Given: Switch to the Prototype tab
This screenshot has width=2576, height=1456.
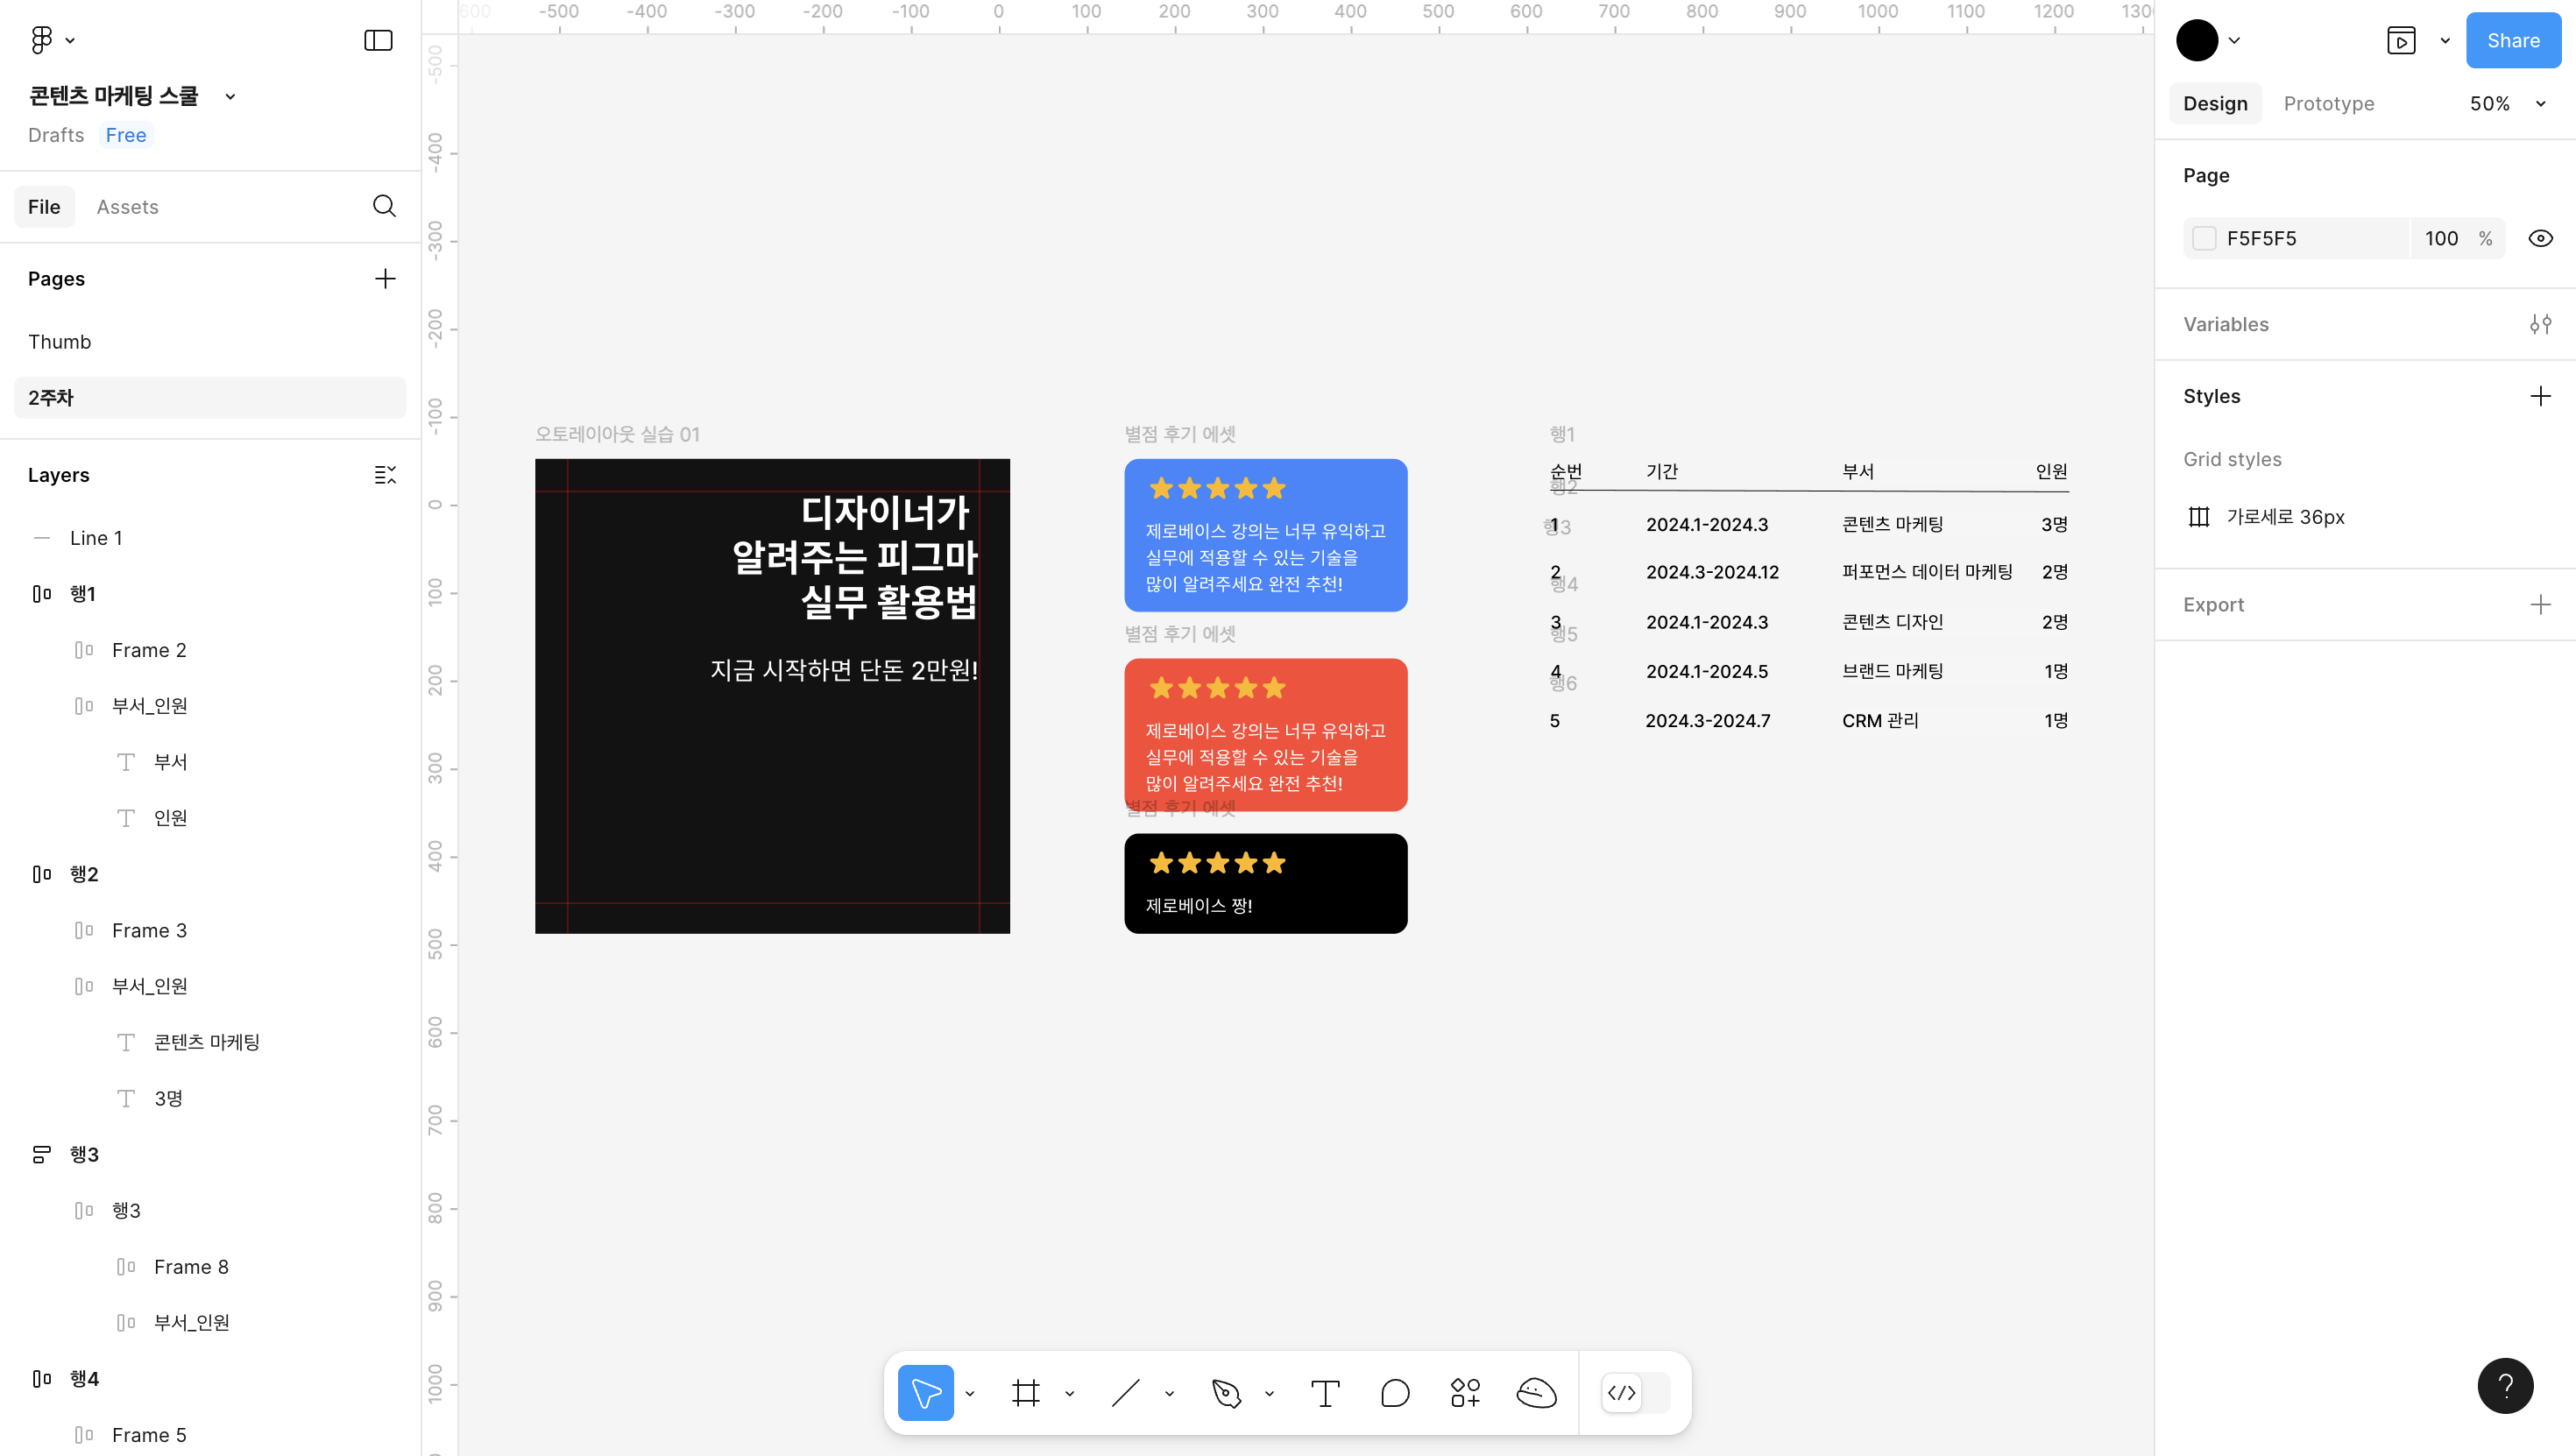Looking at the screenshot, I should pos(2328,104).
